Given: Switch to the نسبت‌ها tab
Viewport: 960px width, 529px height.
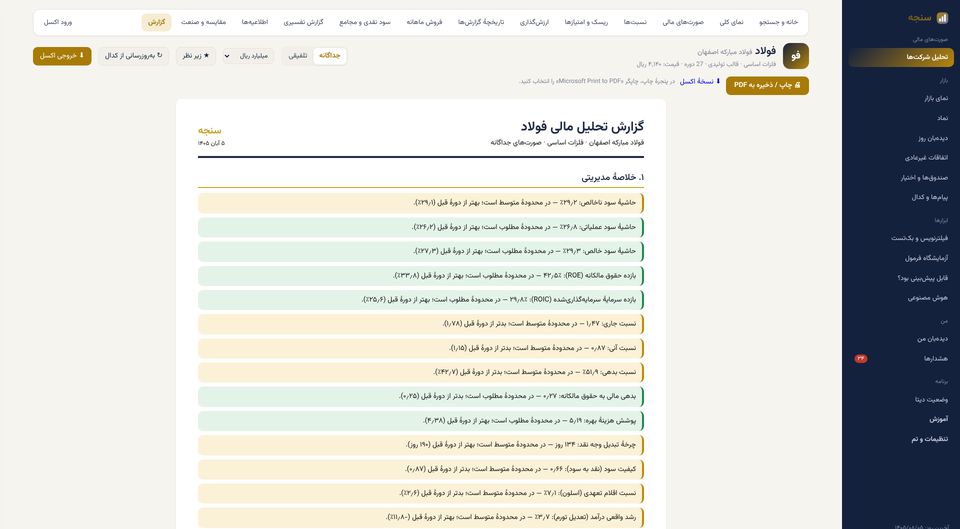Looking at the screenshot, I should (x=635, y=23).
